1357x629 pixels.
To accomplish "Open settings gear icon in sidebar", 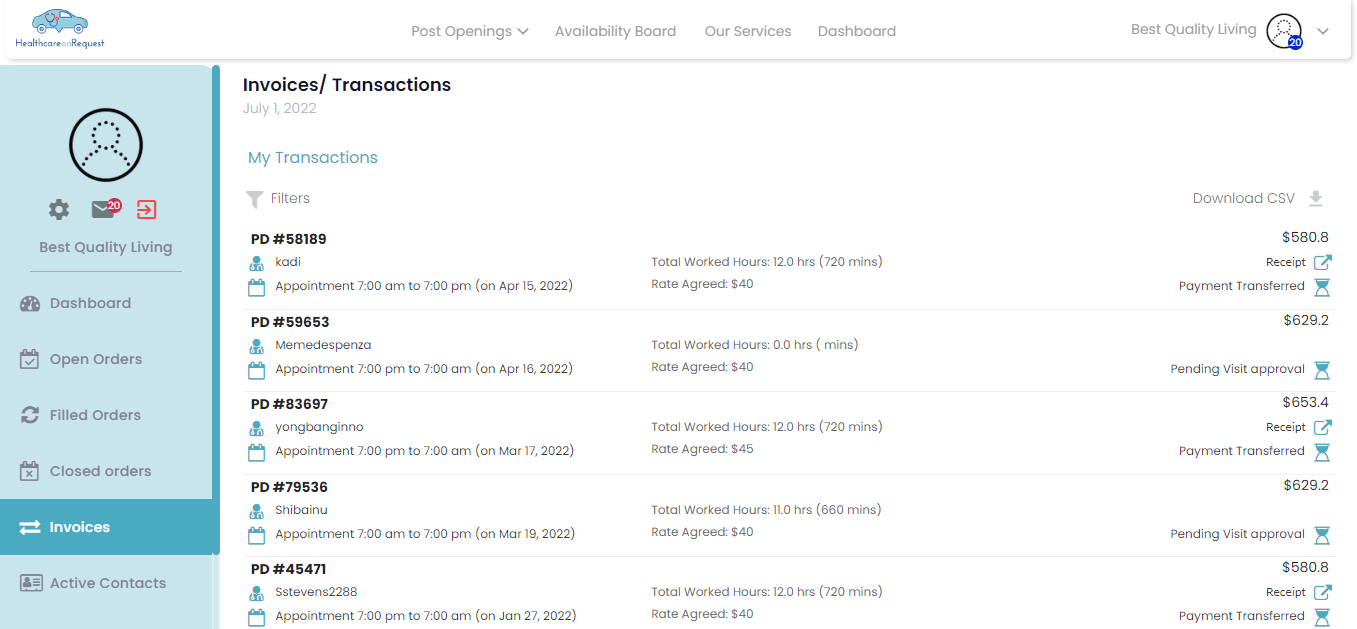I will coord(59,209).
